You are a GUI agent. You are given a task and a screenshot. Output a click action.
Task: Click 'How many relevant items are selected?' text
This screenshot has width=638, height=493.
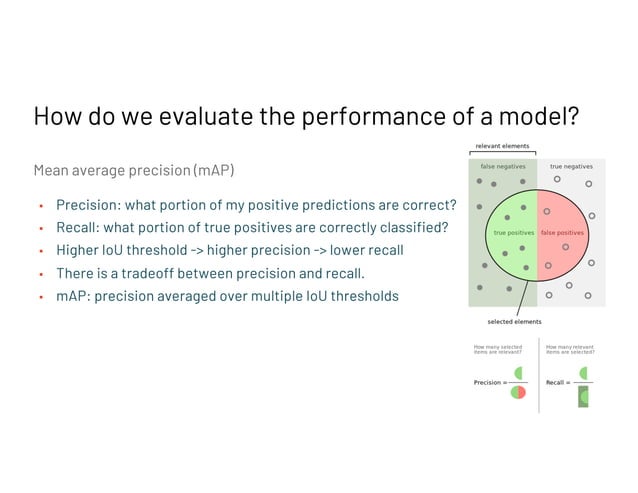coord(570,349)
